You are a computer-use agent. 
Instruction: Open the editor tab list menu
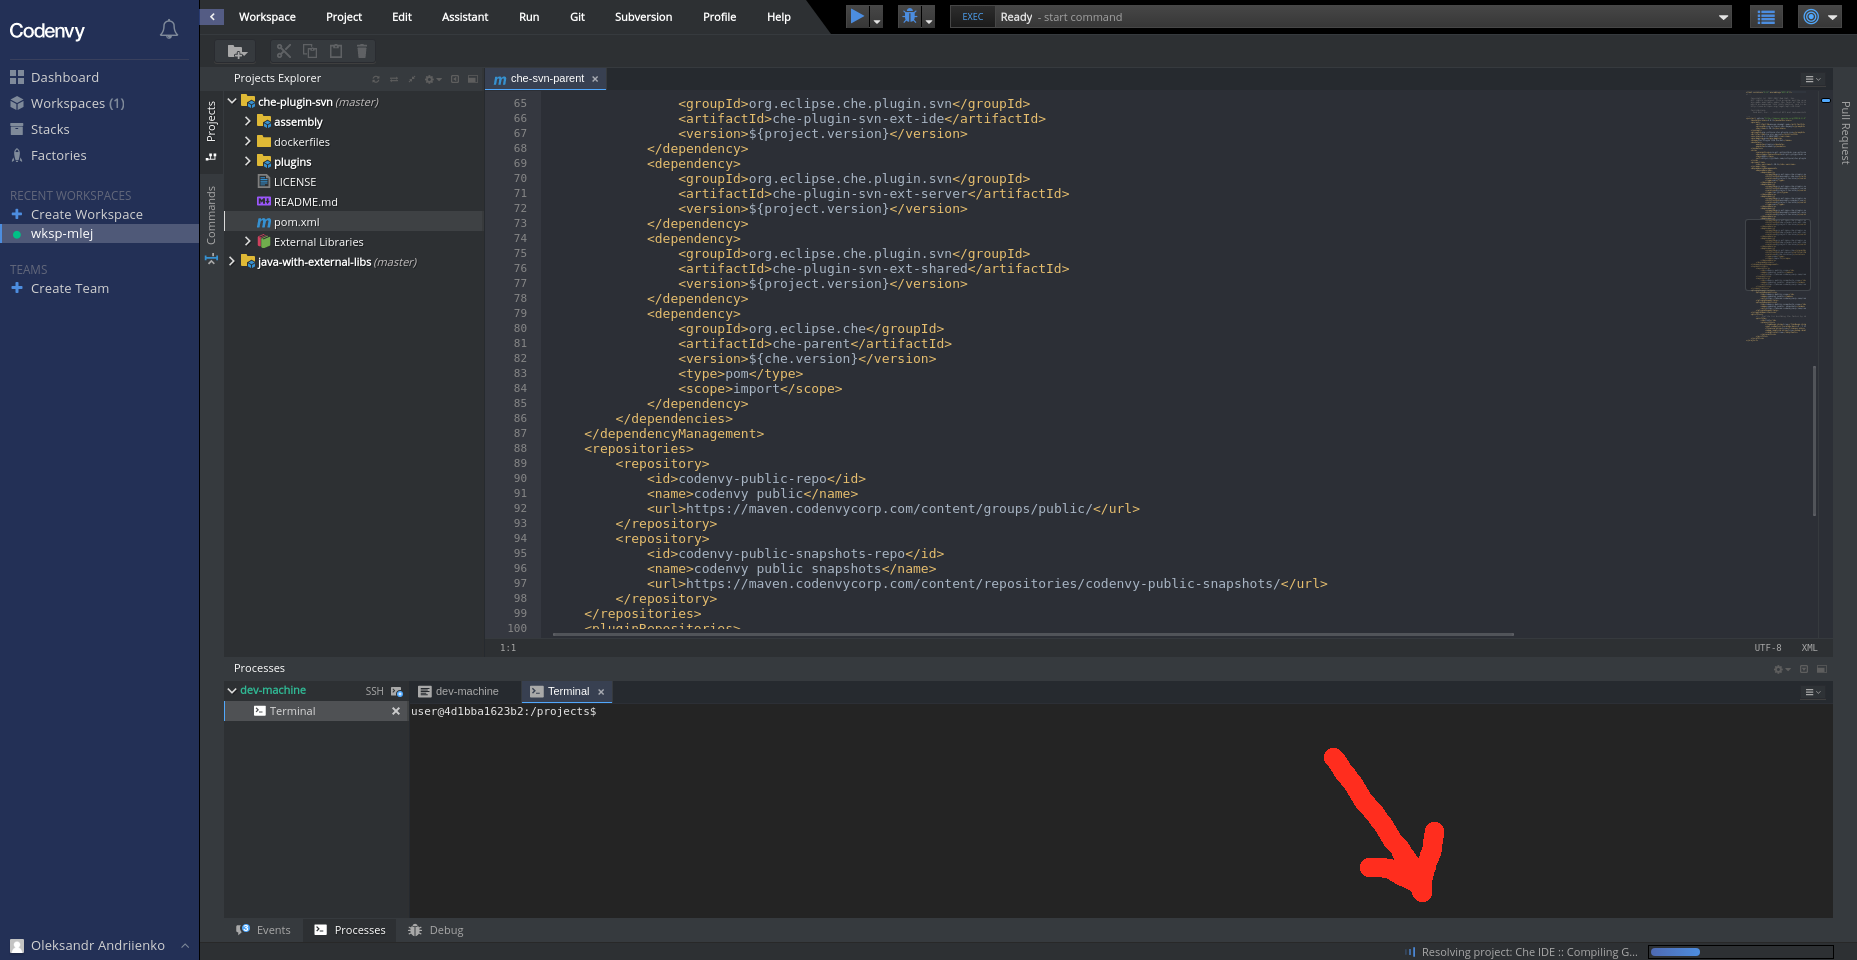click(1813, 79)
